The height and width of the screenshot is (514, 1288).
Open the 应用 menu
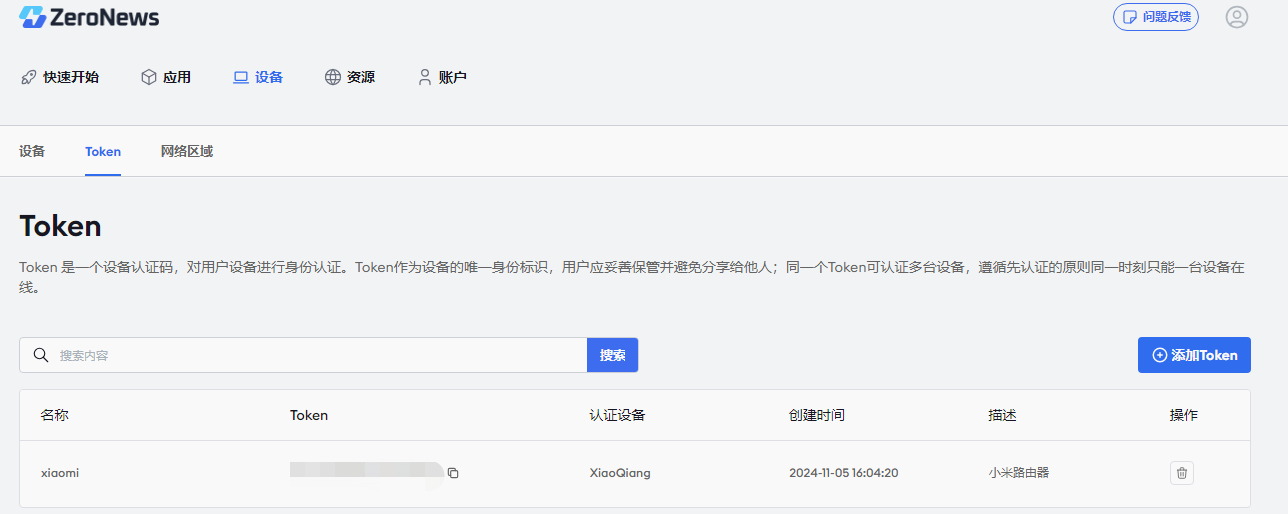pyautogui.click(x=166, y=77)
